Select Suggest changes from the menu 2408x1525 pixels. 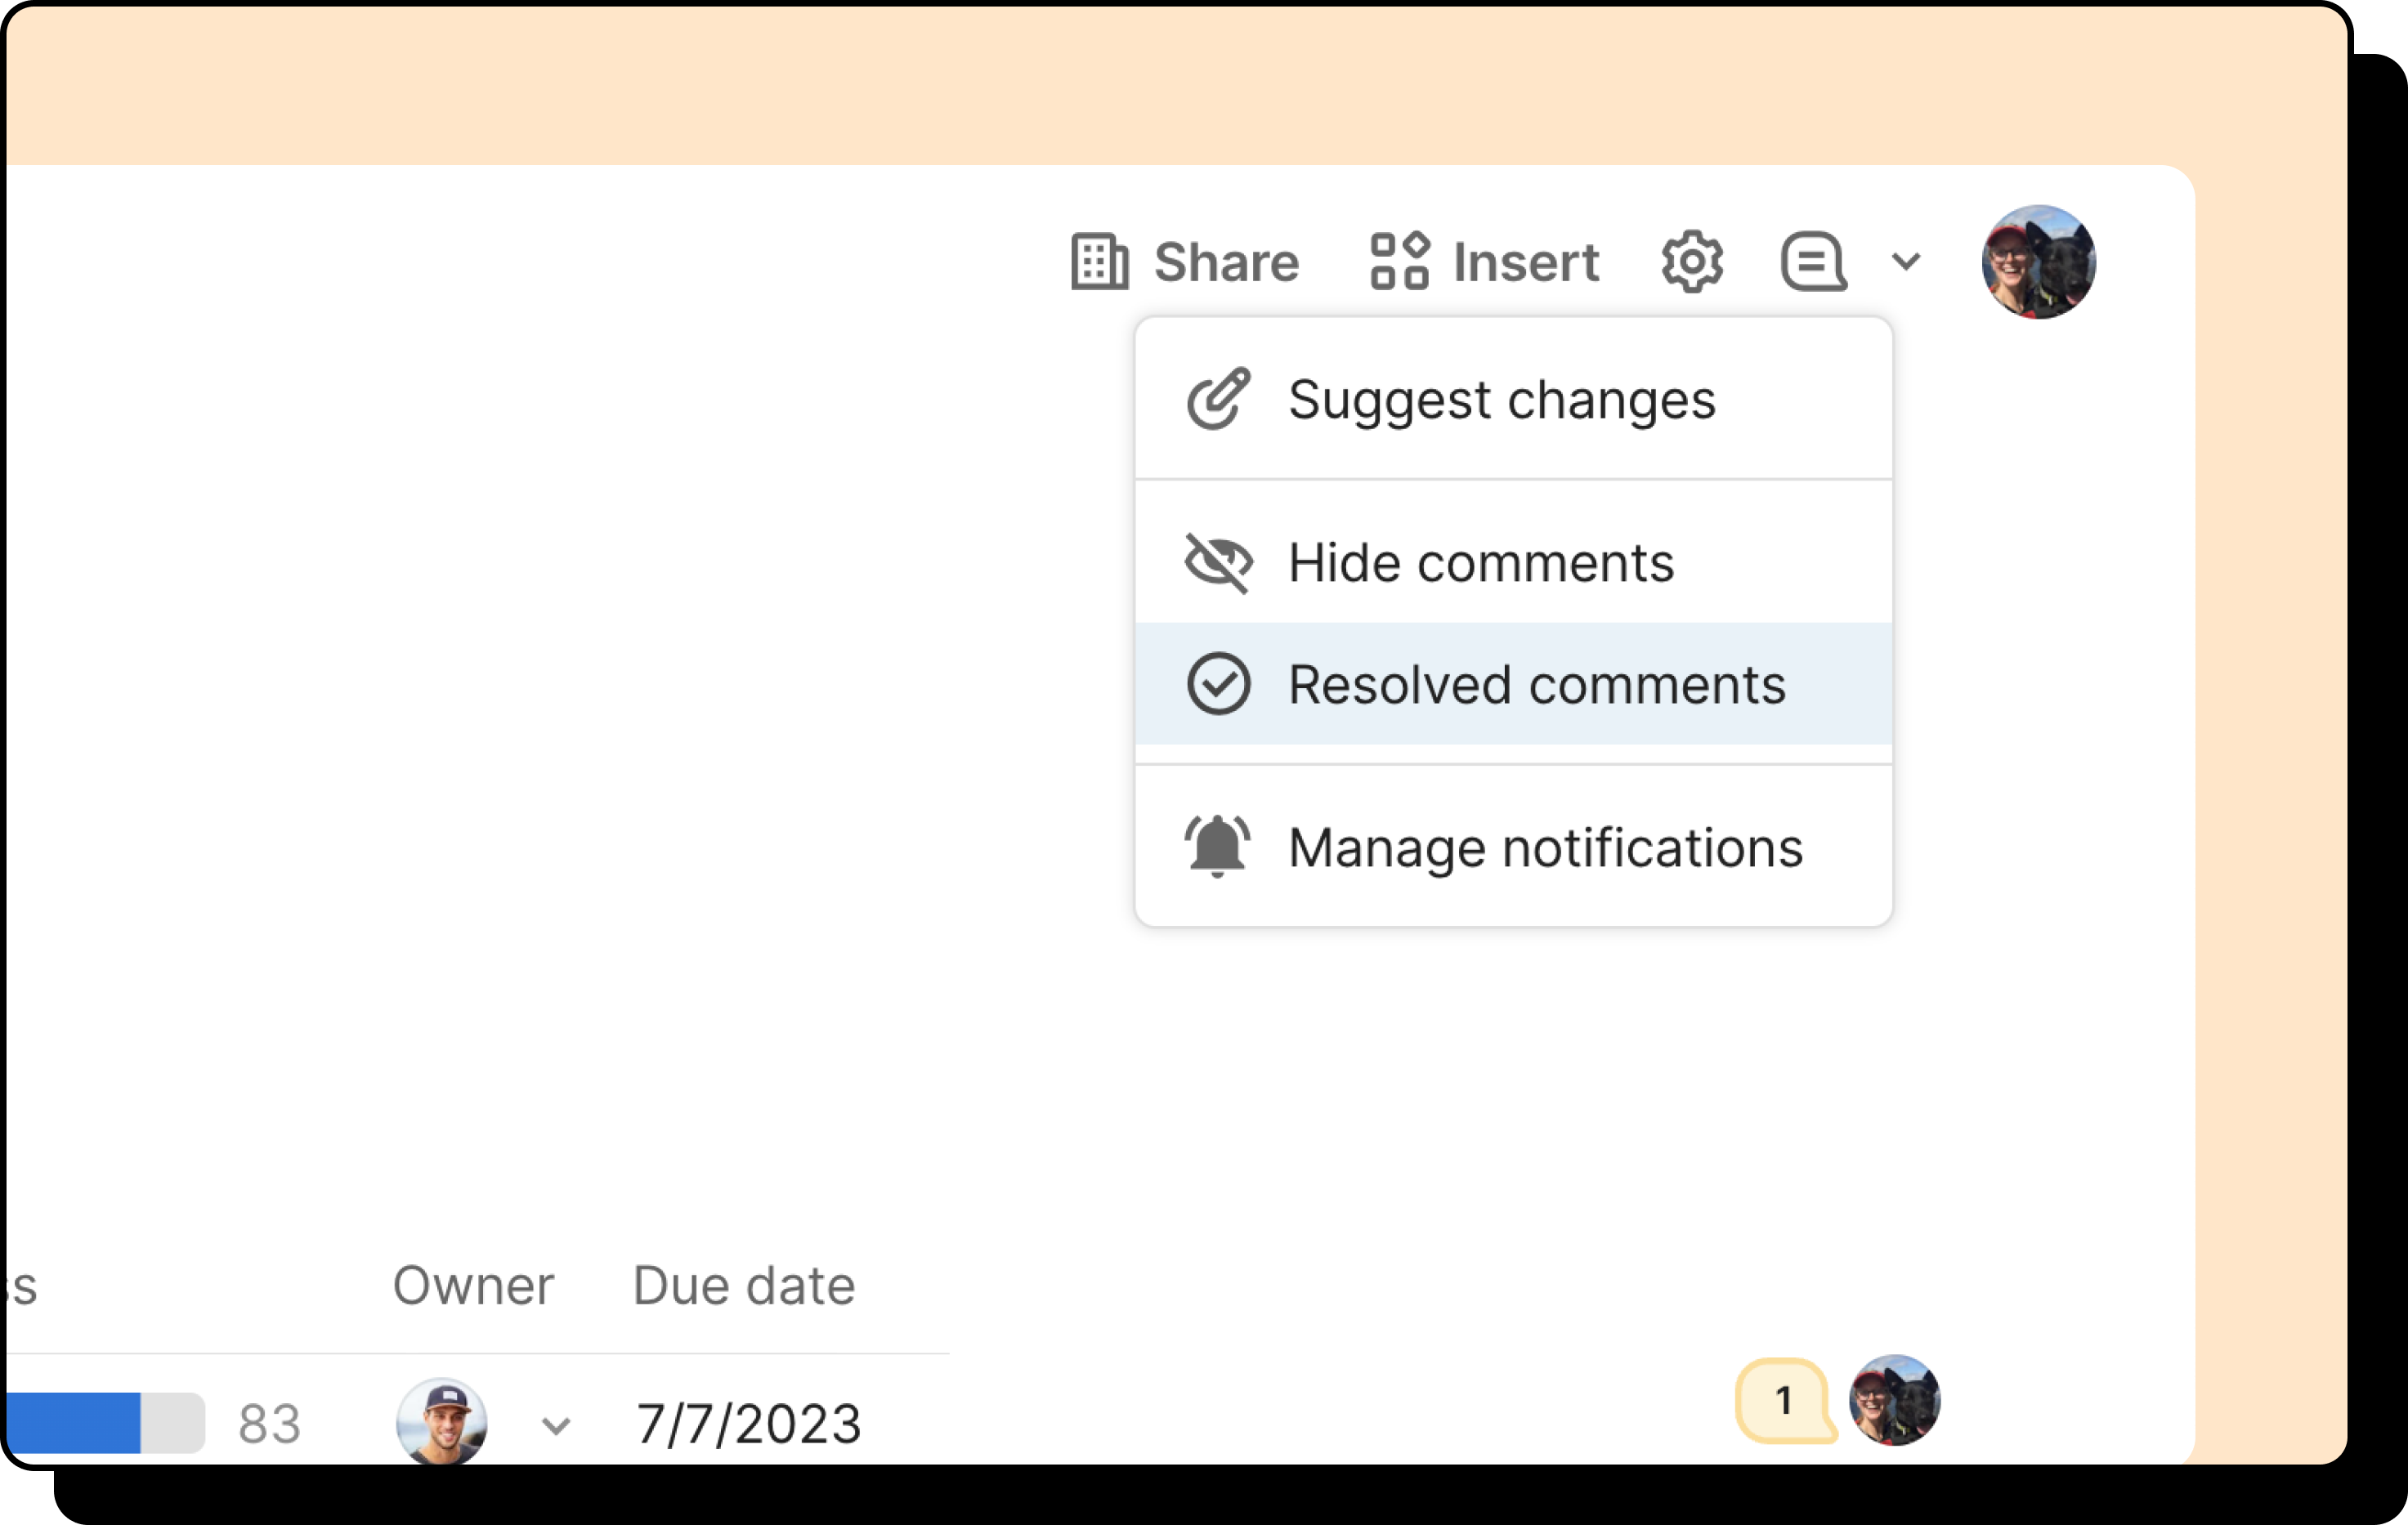[1501, 400]
